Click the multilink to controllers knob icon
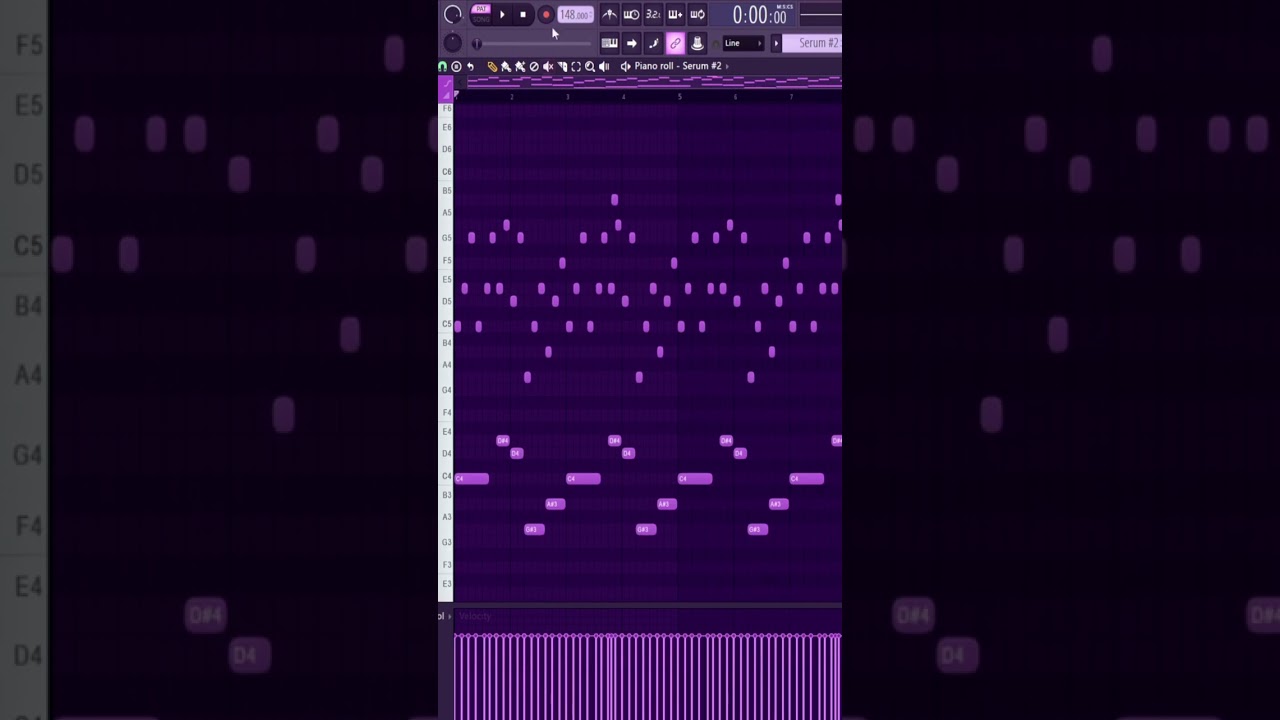This screenshot has height=720, width=1280. point(697,43)
